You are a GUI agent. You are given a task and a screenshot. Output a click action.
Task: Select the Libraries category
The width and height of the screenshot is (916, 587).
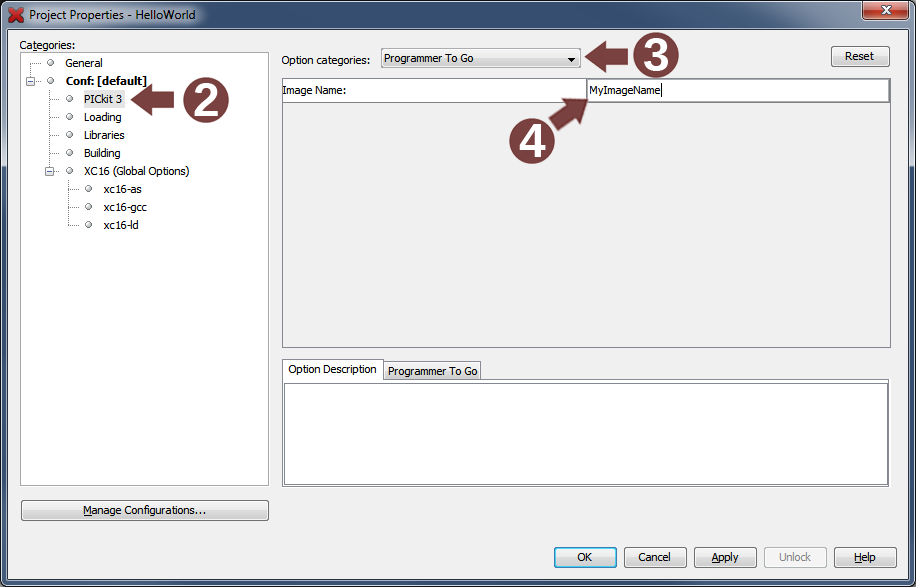coord(104,135)
